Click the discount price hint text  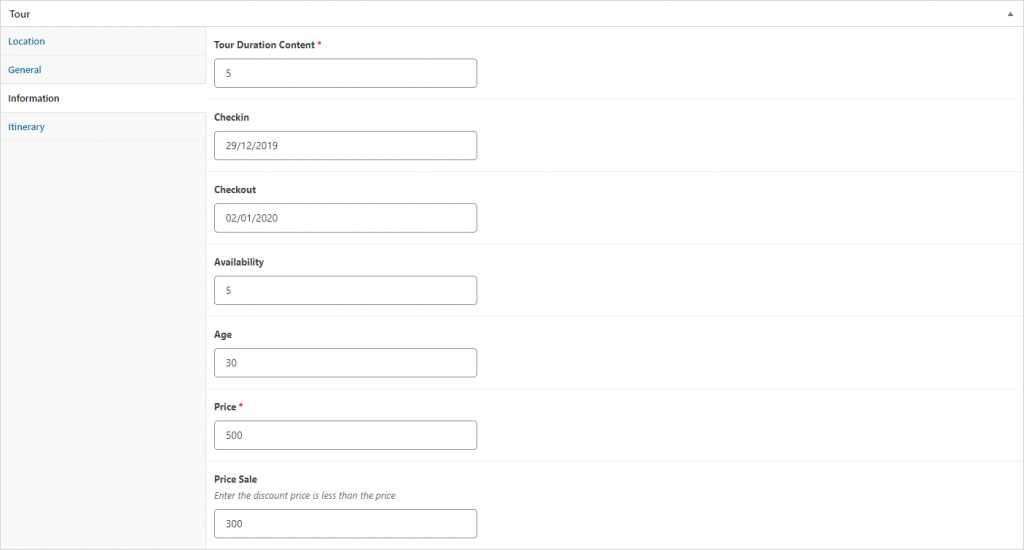coord(305,496)
